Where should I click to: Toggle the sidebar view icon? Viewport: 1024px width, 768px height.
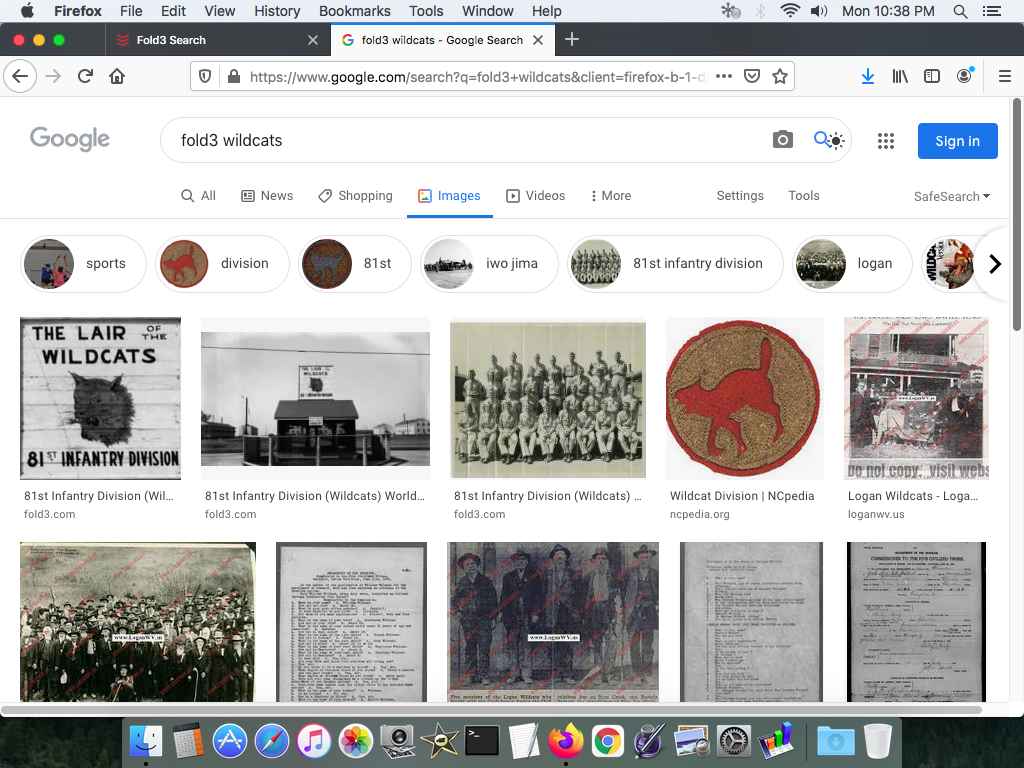(x=932, y=76)
